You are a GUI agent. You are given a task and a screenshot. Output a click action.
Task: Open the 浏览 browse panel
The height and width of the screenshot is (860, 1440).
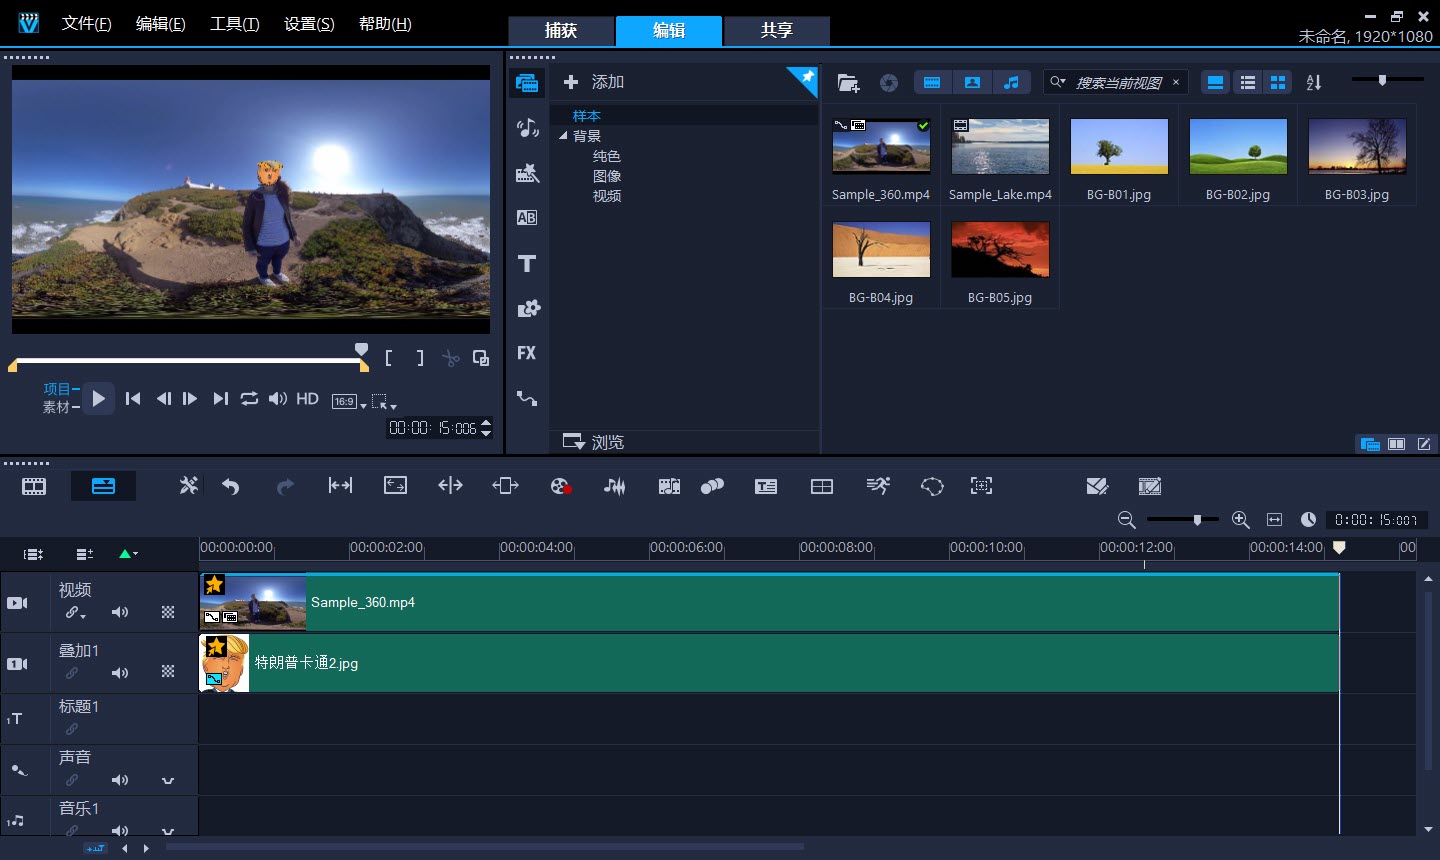click(x=593, y=442)
